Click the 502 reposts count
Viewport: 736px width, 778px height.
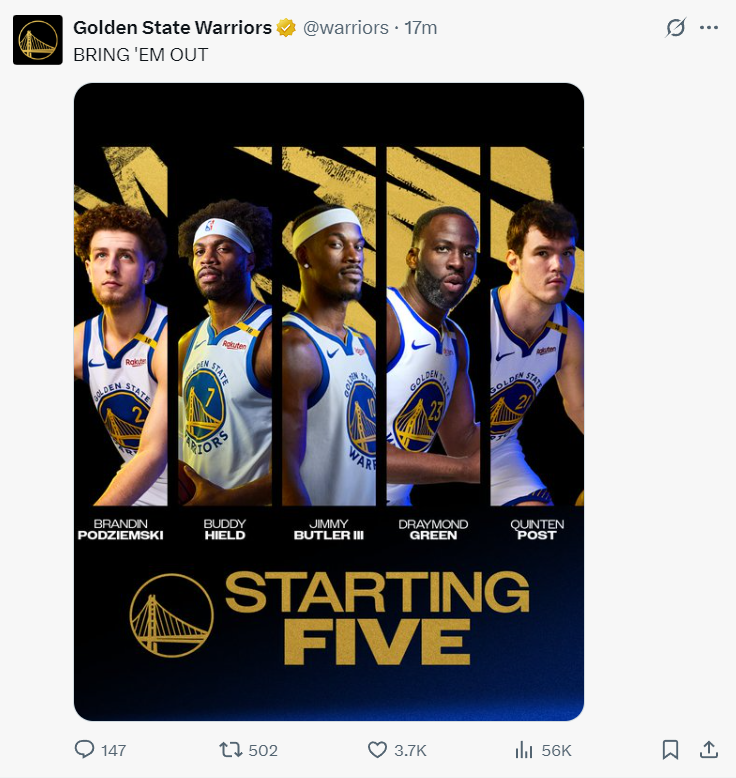point(263,750)
